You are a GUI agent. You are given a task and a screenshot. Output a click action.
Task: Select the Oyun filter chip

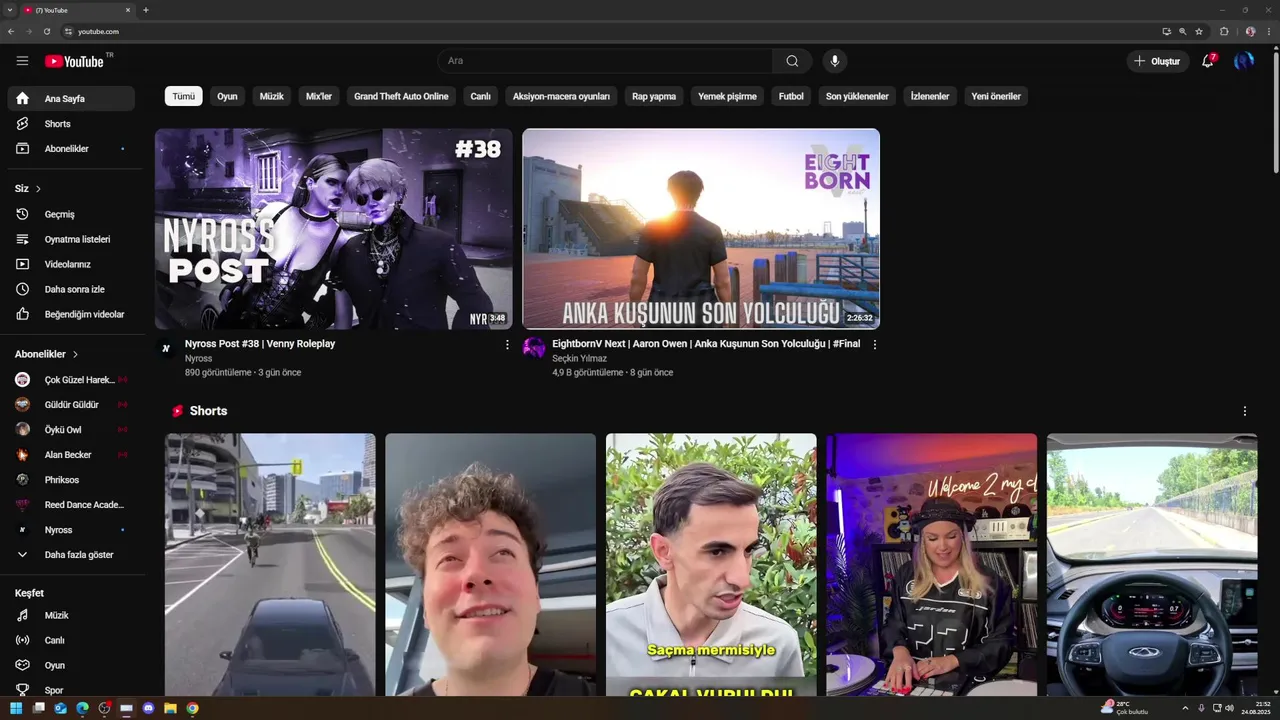(228, 96)
